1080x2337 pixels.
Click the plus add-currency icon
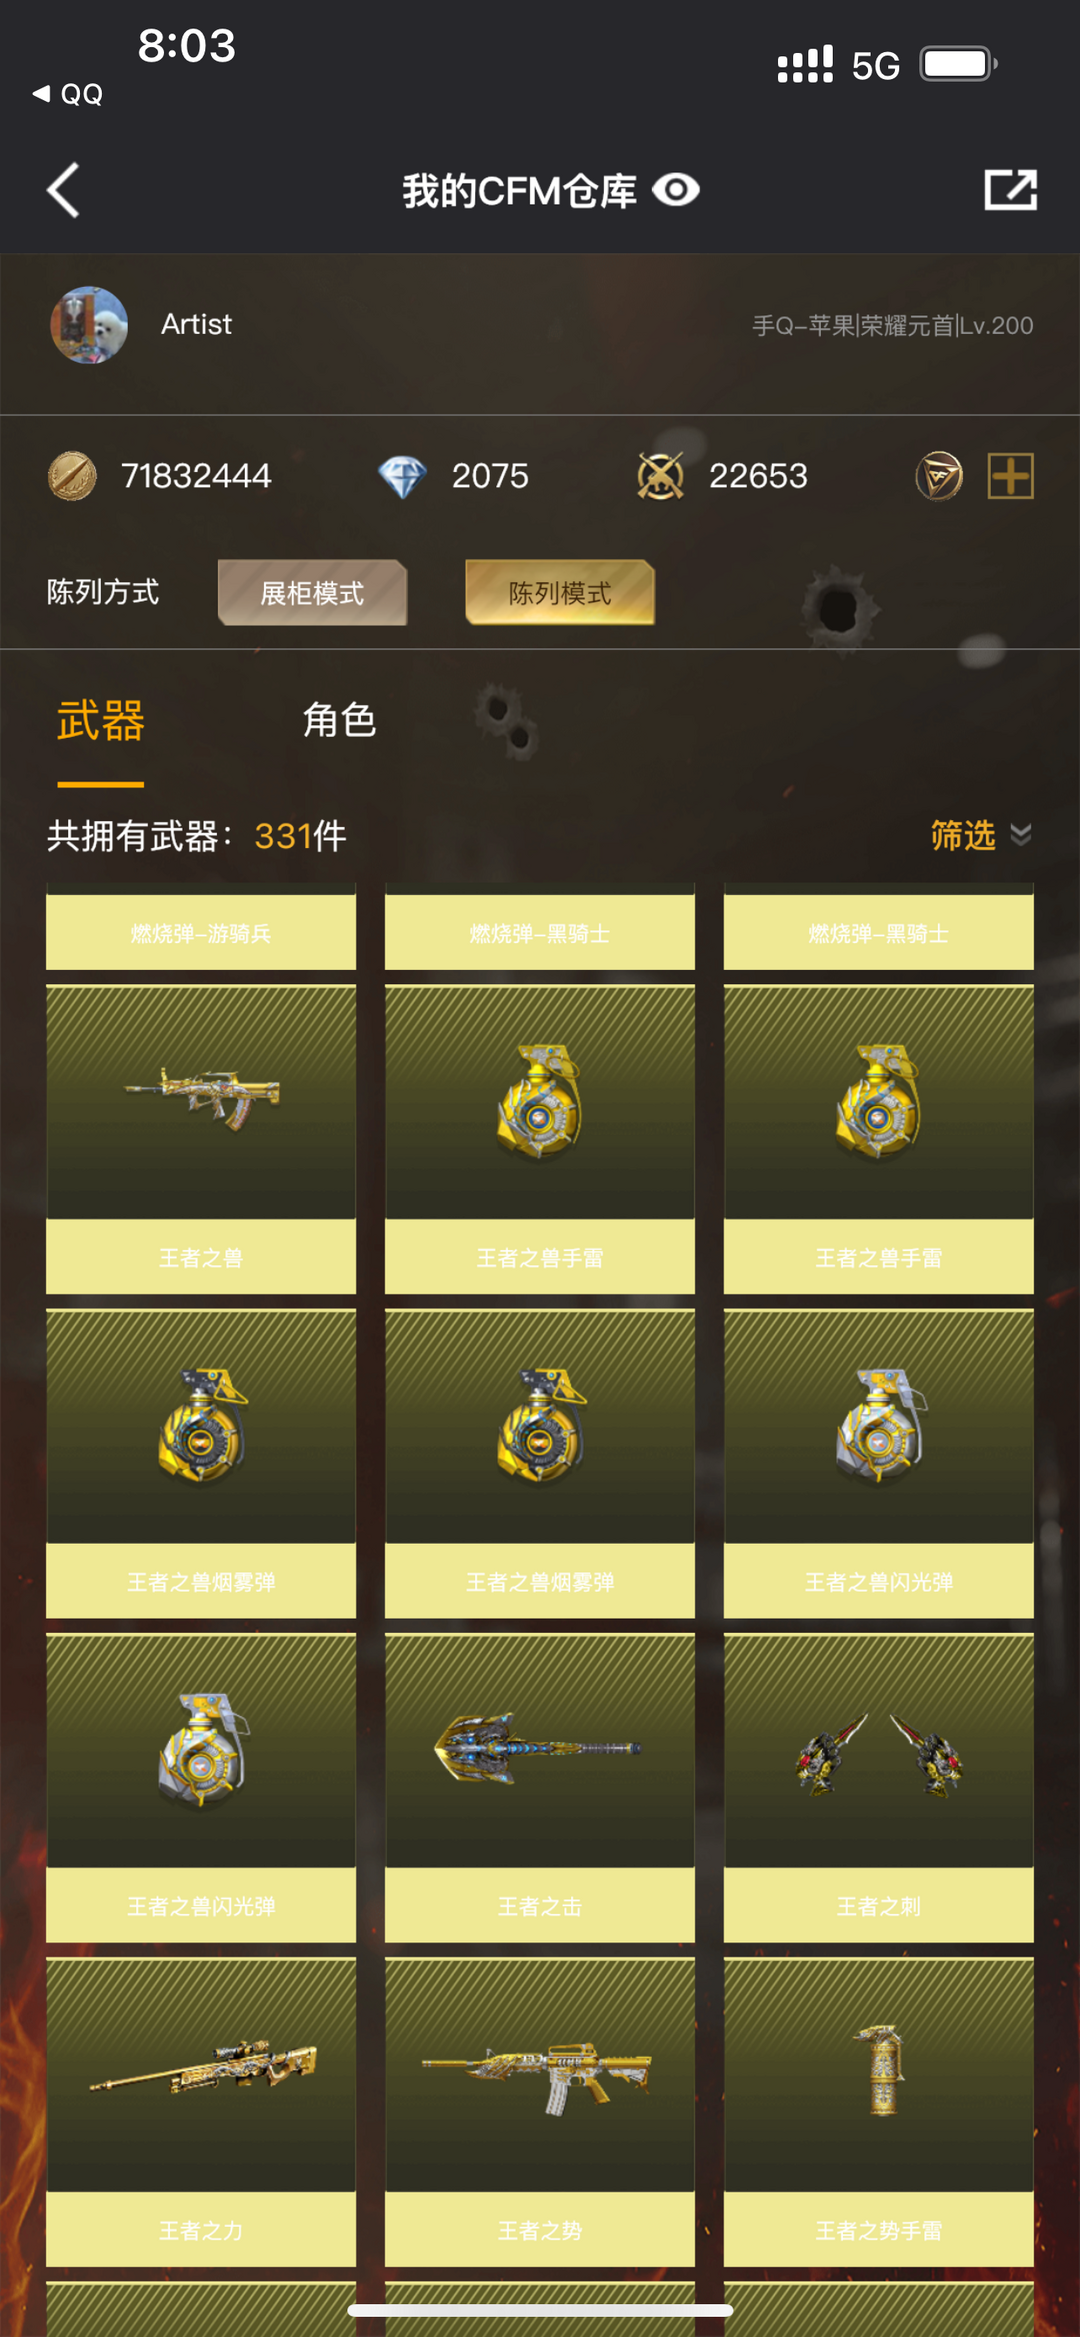pyautogui.click(x=1010, y=476)
